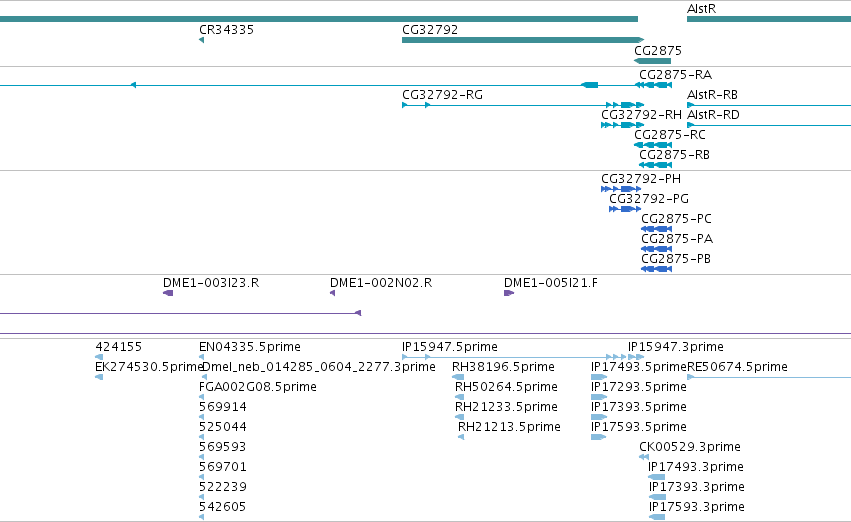Screen dimensions: 851x522
Task: Select the RH38196.5prime EST arrow
Action: pyautogui.click(x=458, y=377)
